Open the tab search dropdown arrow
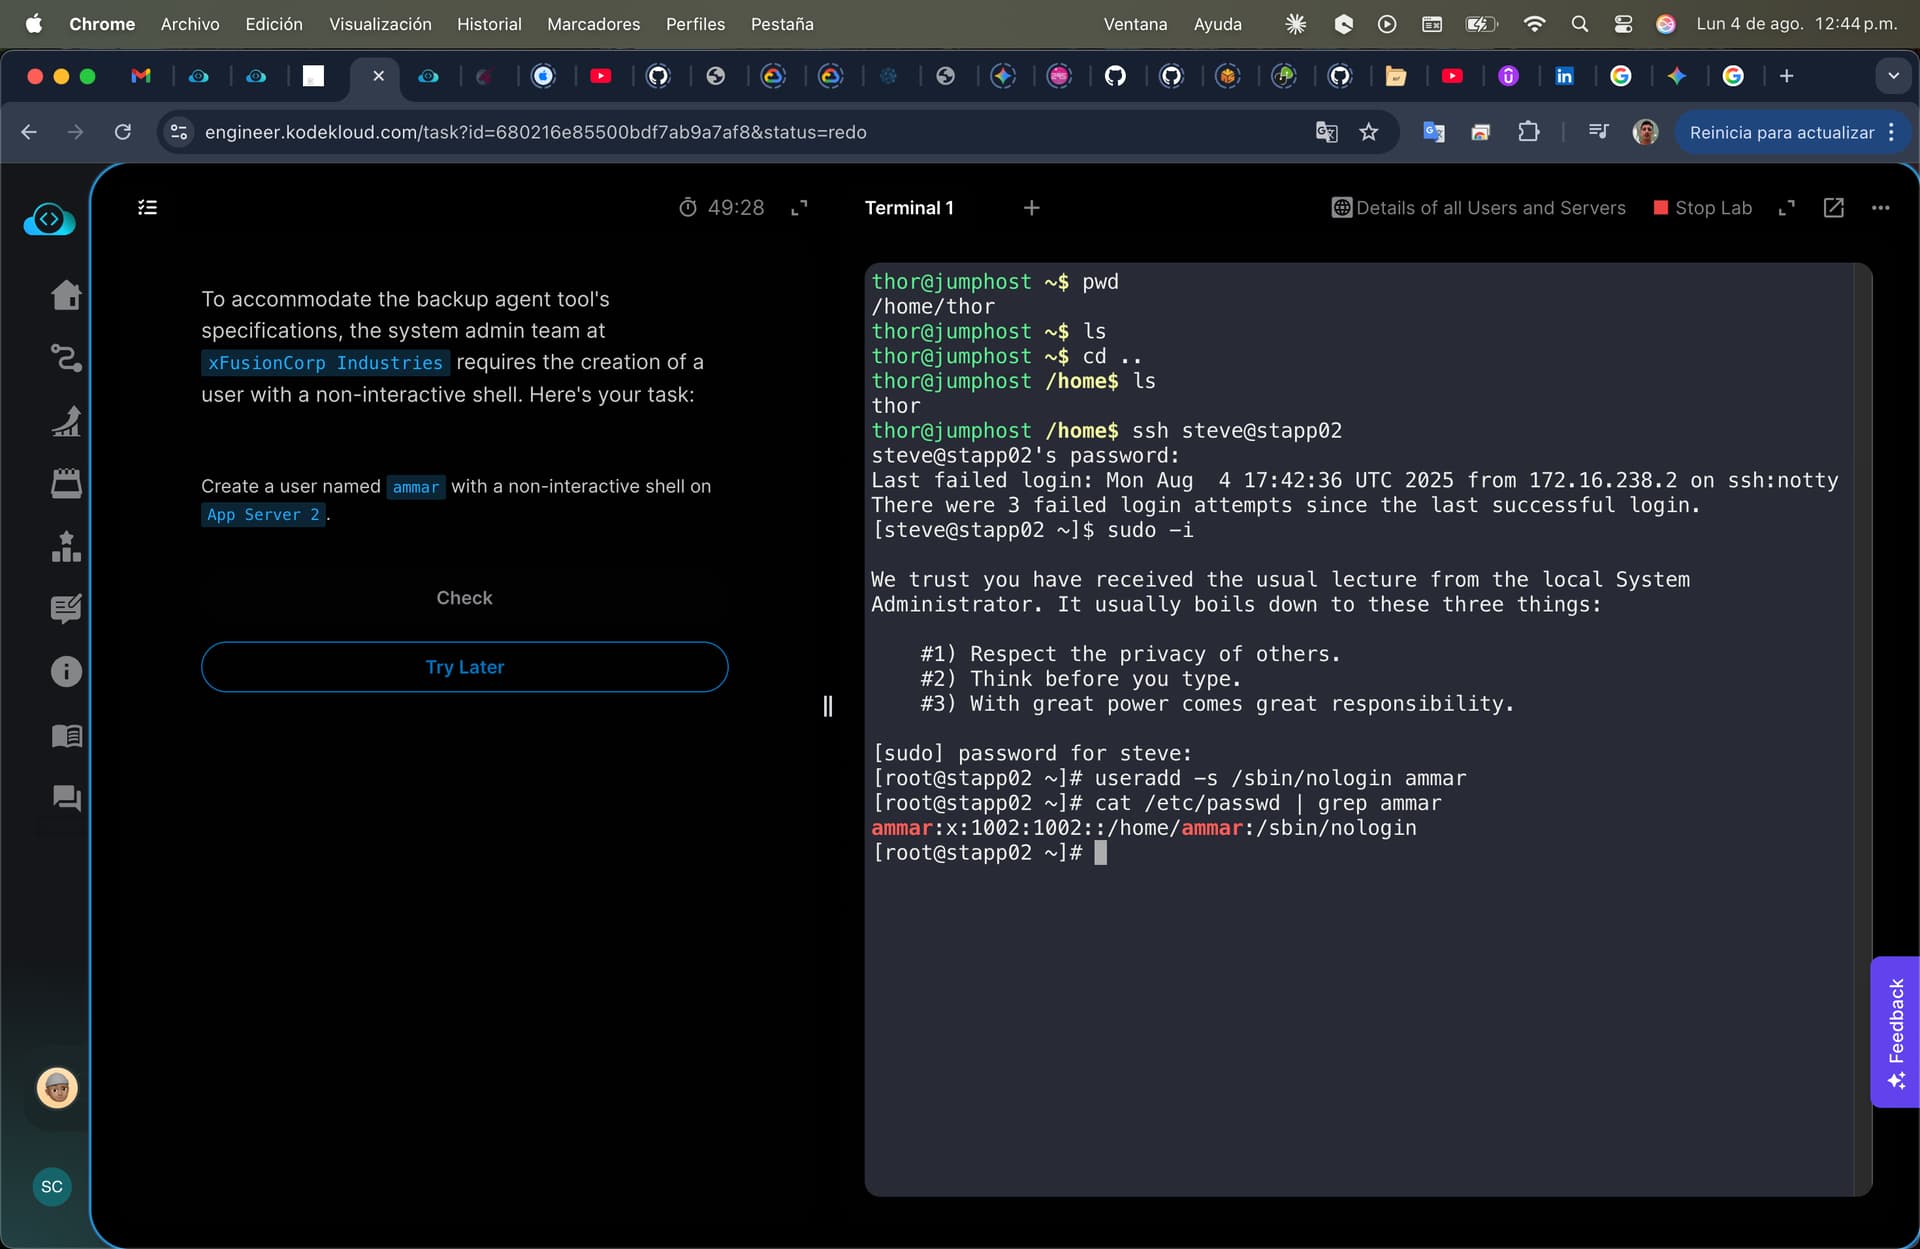The height and width of the screenshot is (1249, 1920). pos(1892,76)
